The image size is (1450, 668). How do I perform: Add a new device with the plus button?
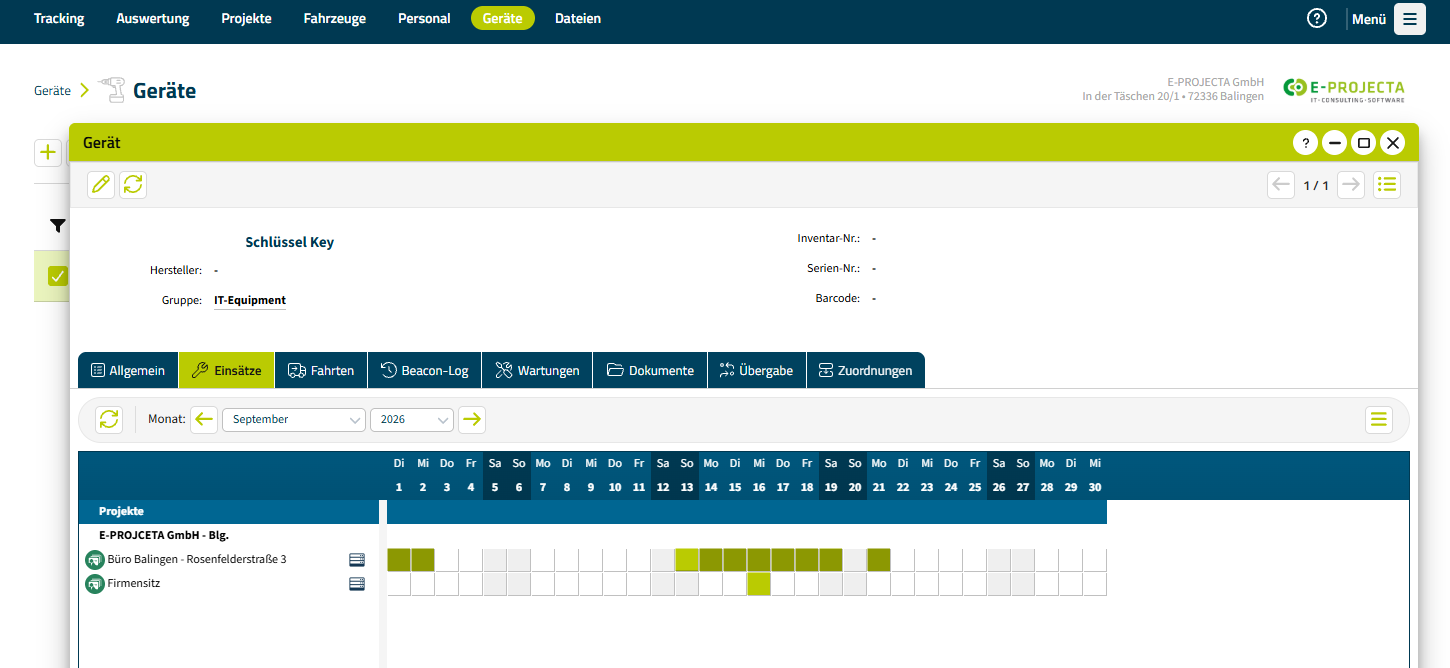point(48,153)
